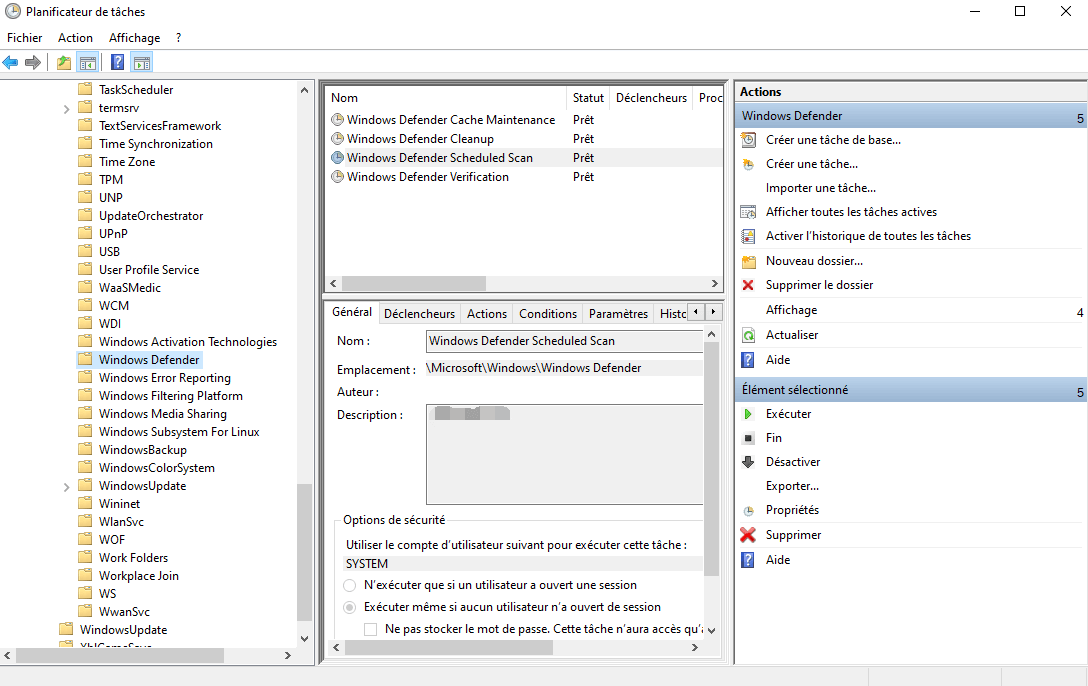This screenshot has width=1088, height=686.
Task: Click the Aide icon under Élément sélectionné
Action: click(x=748, y=560)
